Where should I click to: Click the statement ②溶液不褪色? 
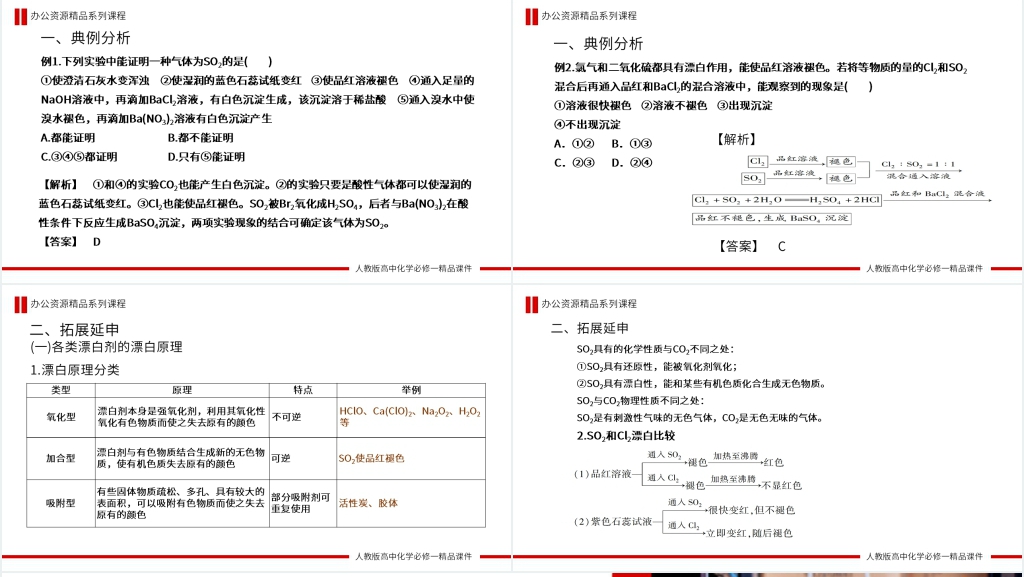674,105
